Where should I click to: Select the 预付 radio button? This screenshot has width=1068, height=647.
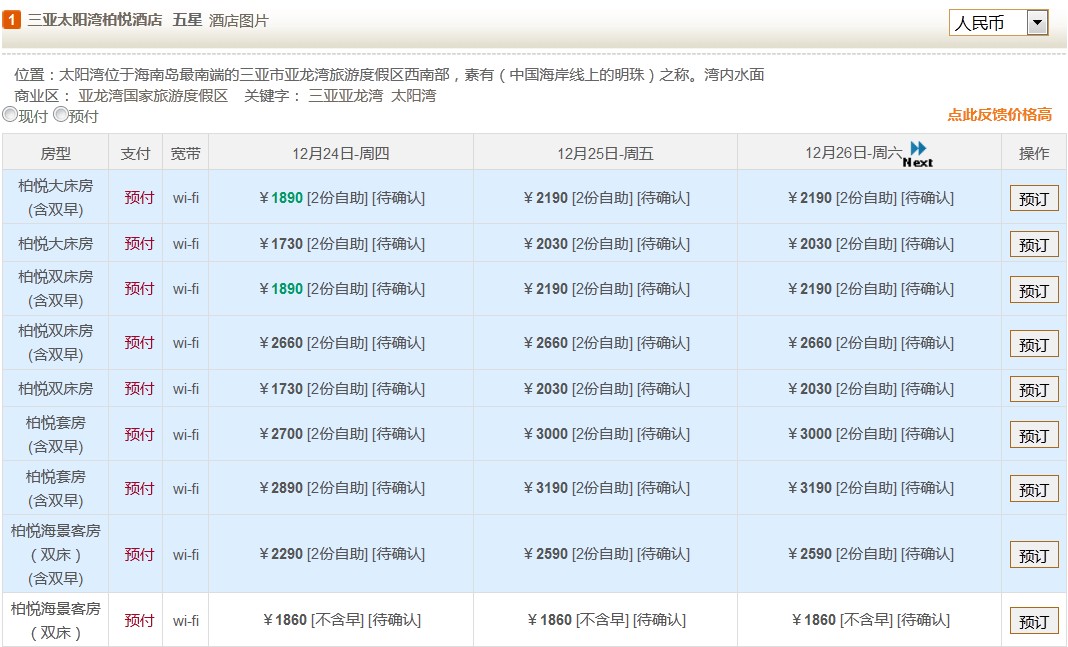point(61,115)
